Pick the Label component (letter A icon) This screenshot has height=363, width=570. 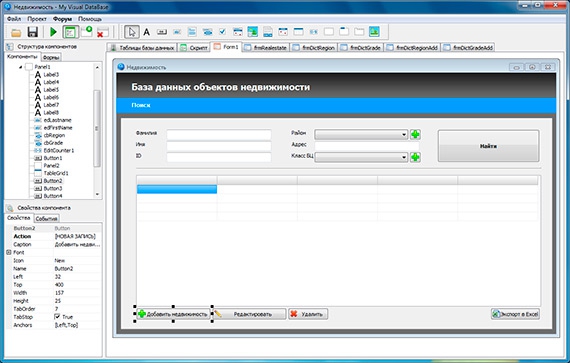point(146,32)
